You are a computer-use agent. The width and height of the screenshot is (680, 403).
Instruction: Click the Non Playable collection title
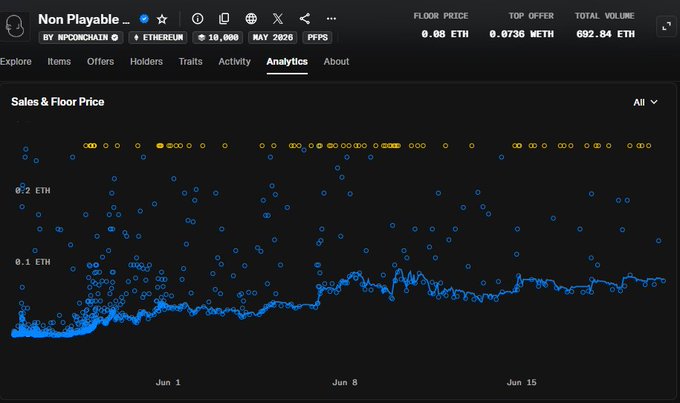coord(84,20)
